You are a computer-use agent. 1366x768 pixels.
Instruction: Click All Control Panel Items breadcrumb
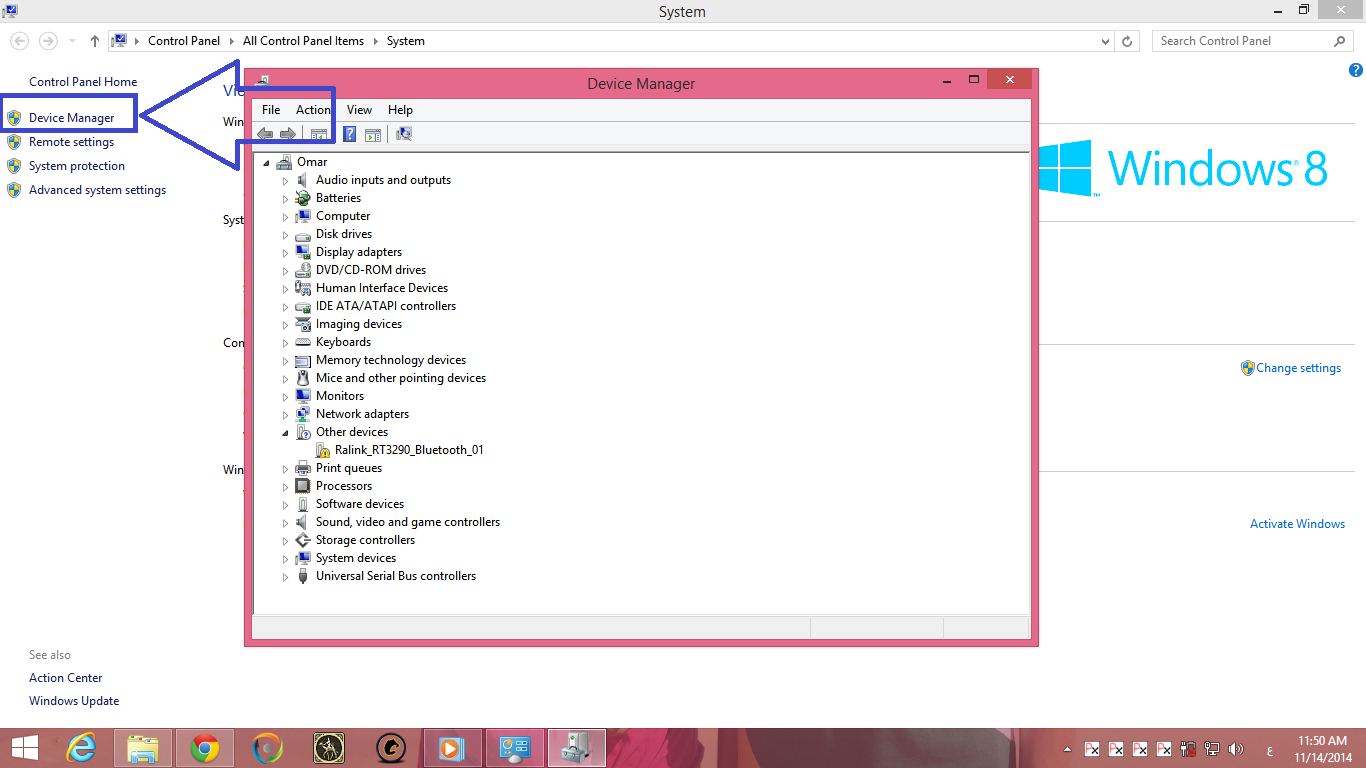click(303, 41)
